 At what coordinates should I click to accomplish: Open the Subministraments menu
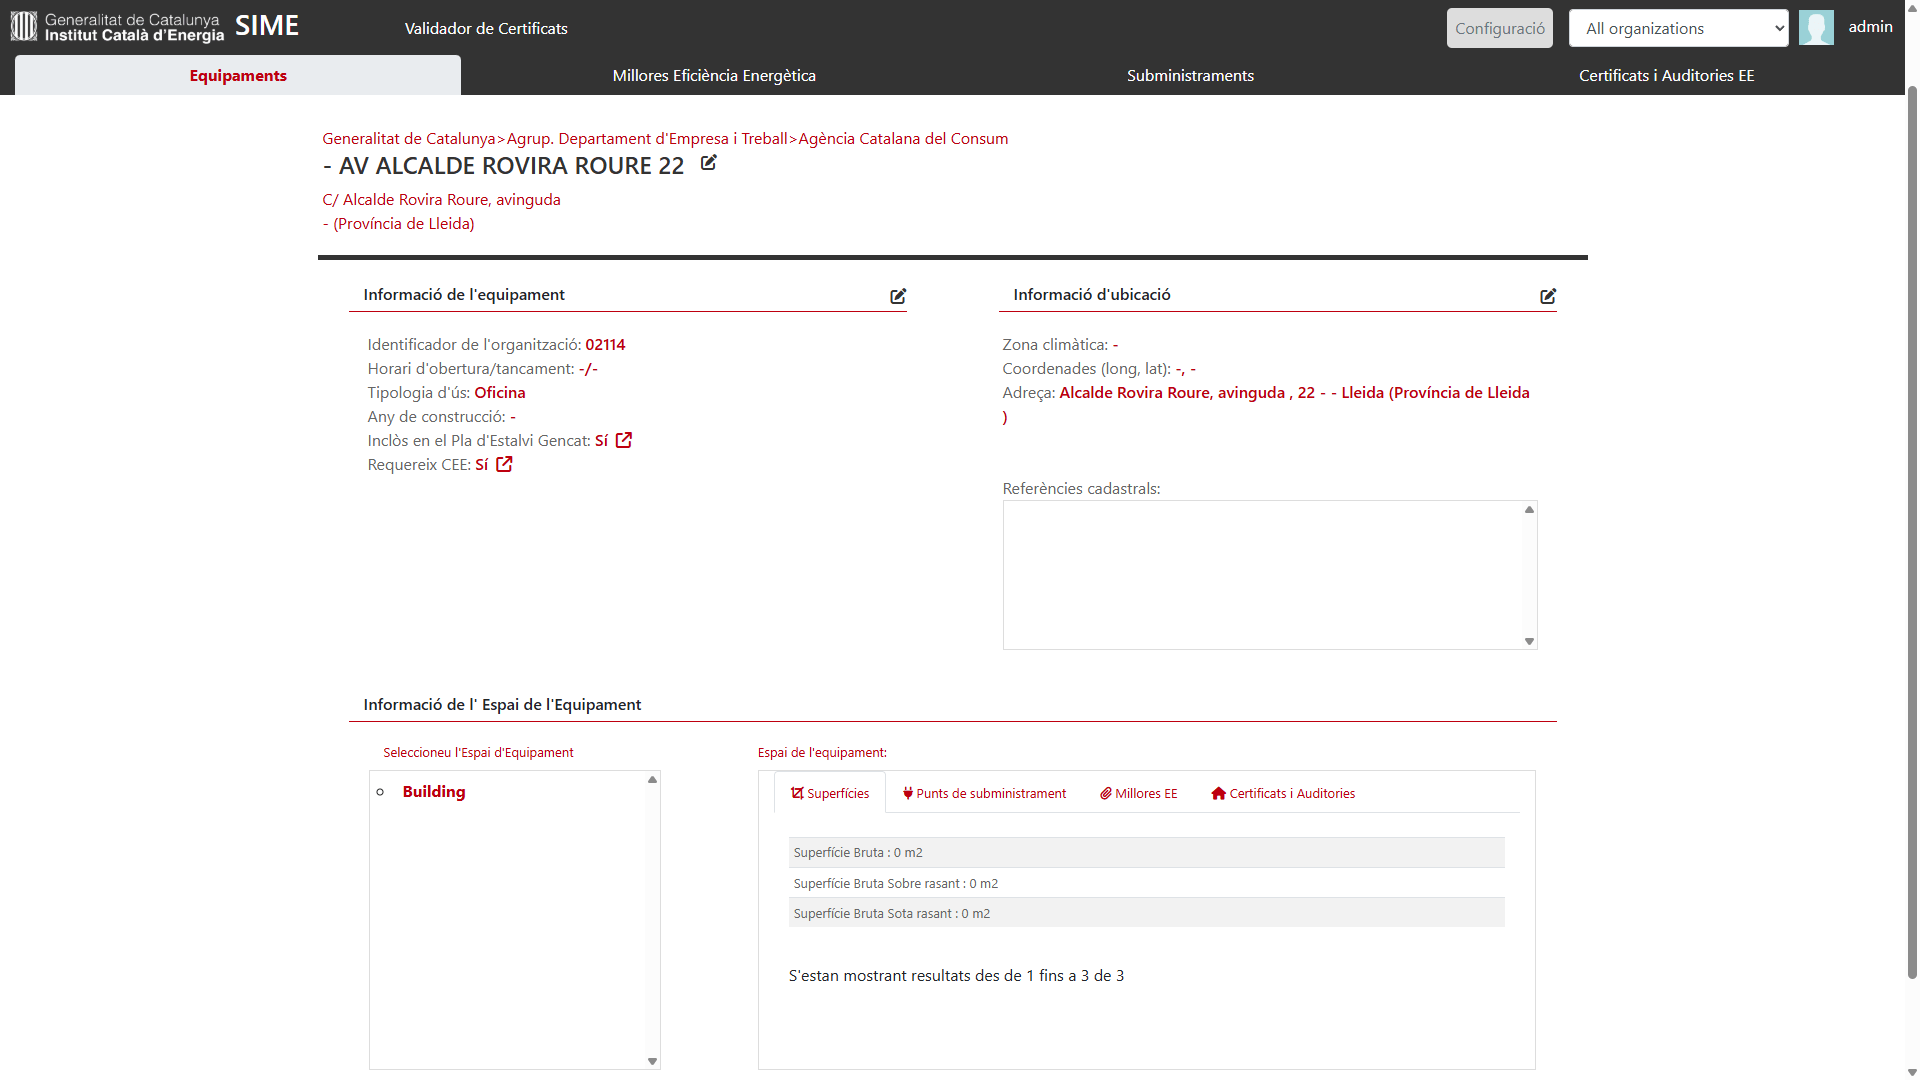1190,76
